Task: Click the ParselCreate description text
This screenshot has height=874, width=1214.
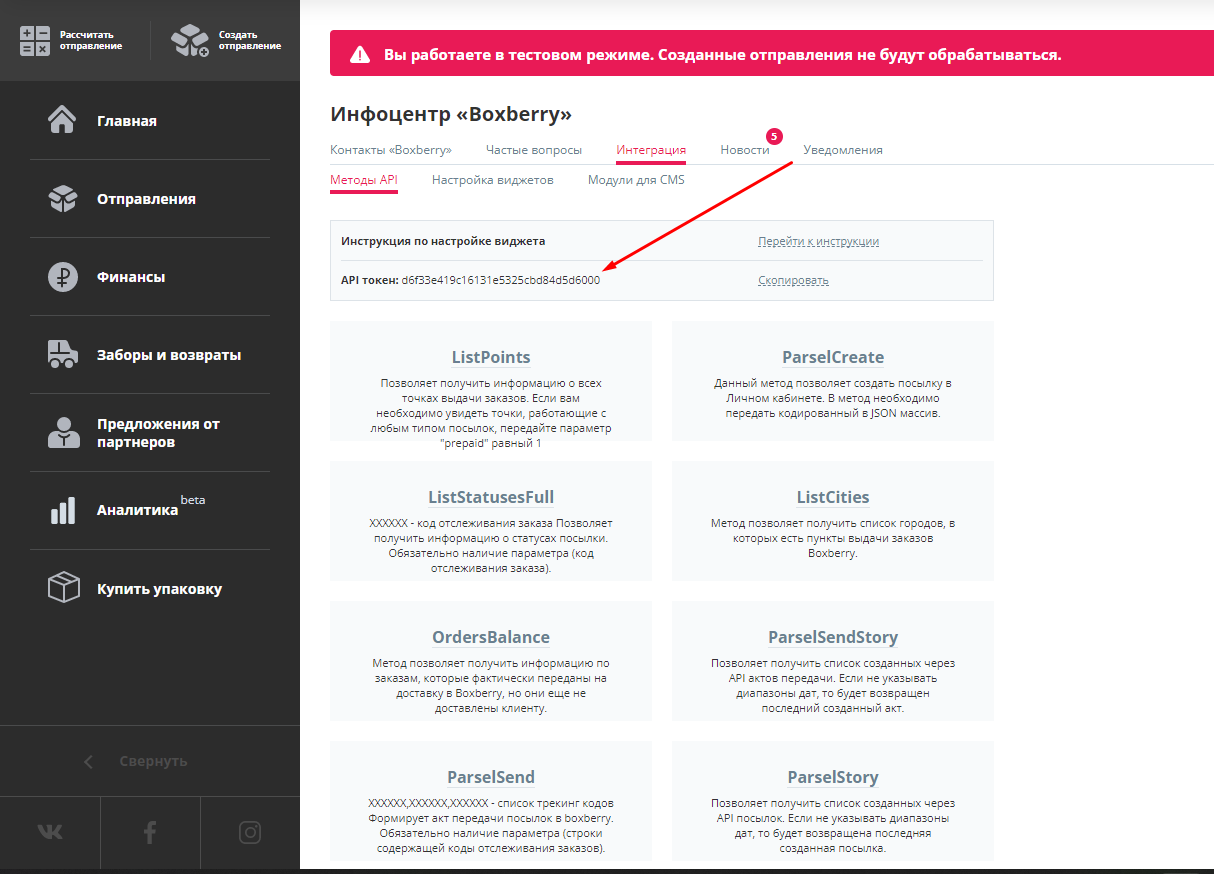Action: [833, 398]
